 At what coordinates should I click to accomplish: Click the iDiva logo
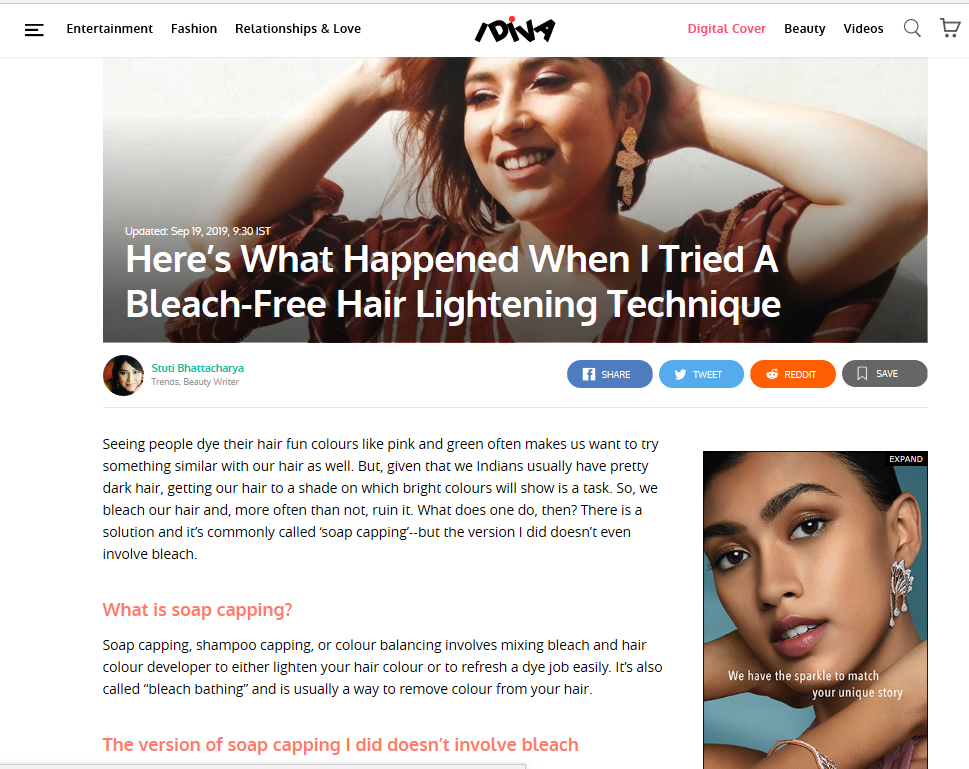coord(515,29)
